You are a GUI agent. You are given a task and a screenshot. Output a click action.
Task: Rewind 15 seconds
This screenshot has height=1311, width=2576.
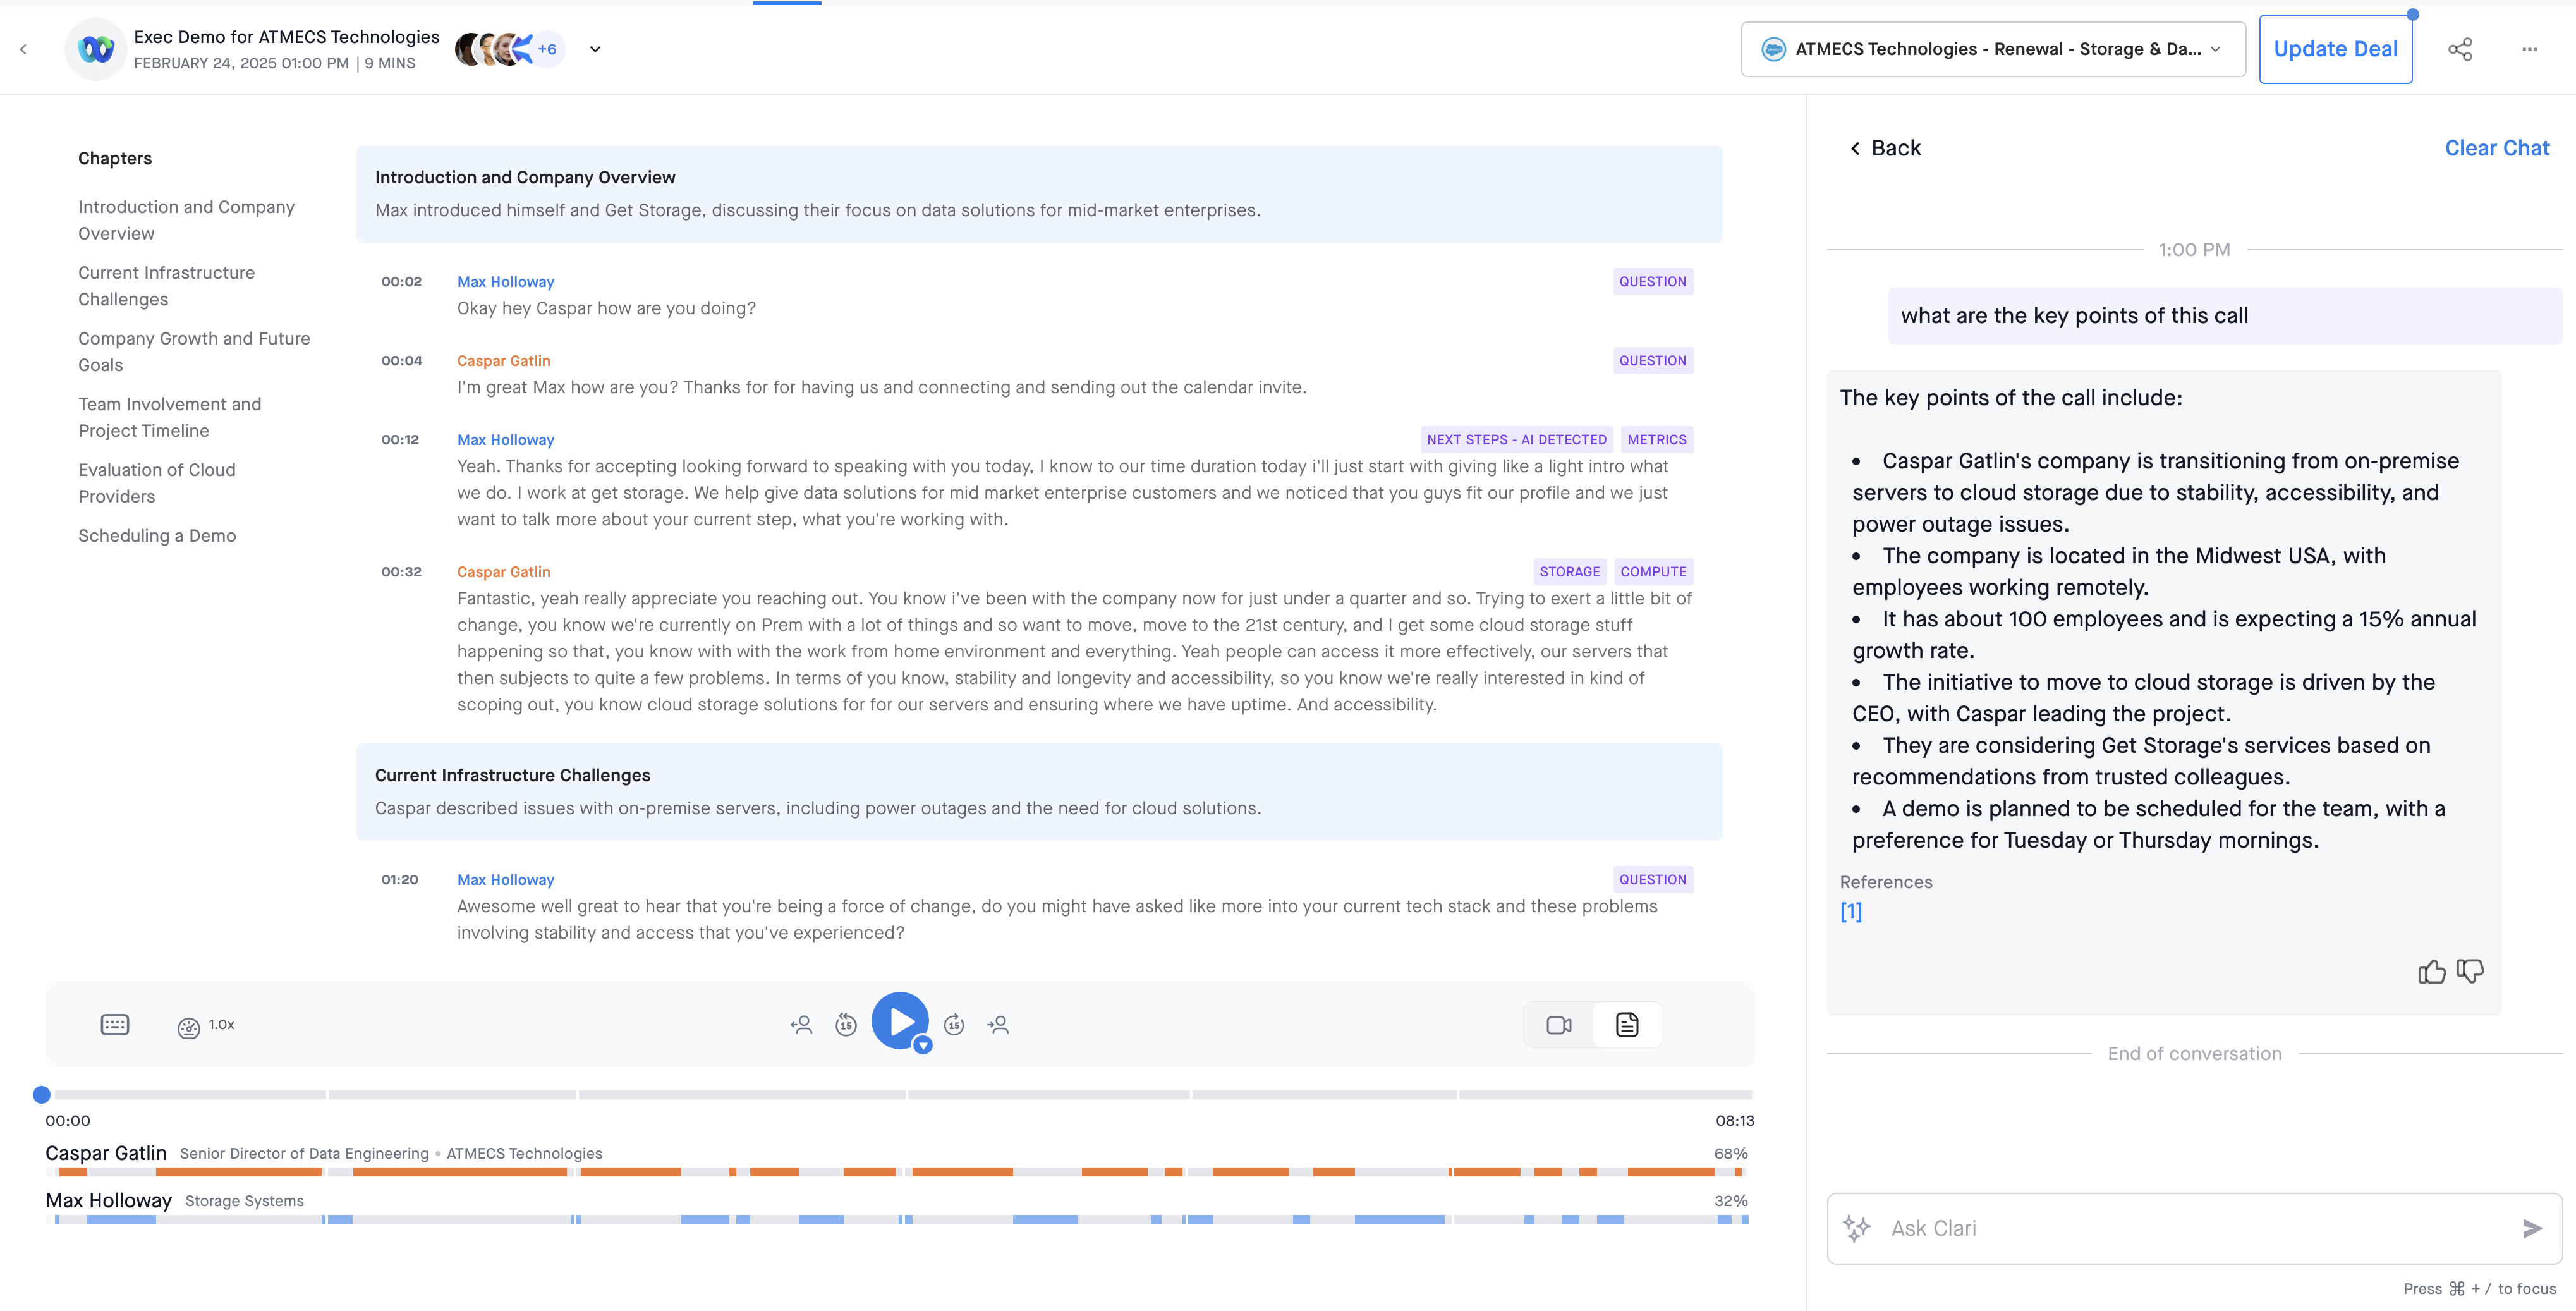point(846,1024)
